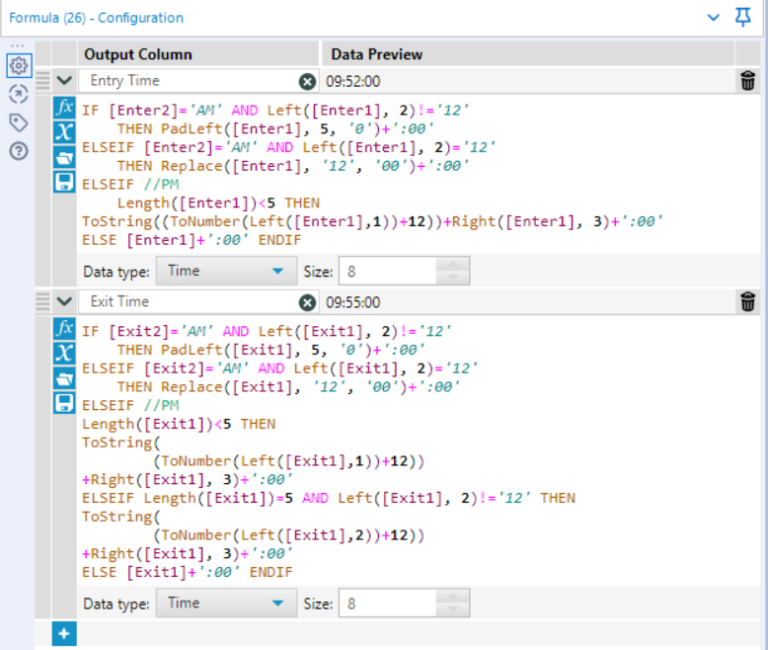Pin the Configuration window
This screenshot has height=650, width=768.
[x=743, y=18]
